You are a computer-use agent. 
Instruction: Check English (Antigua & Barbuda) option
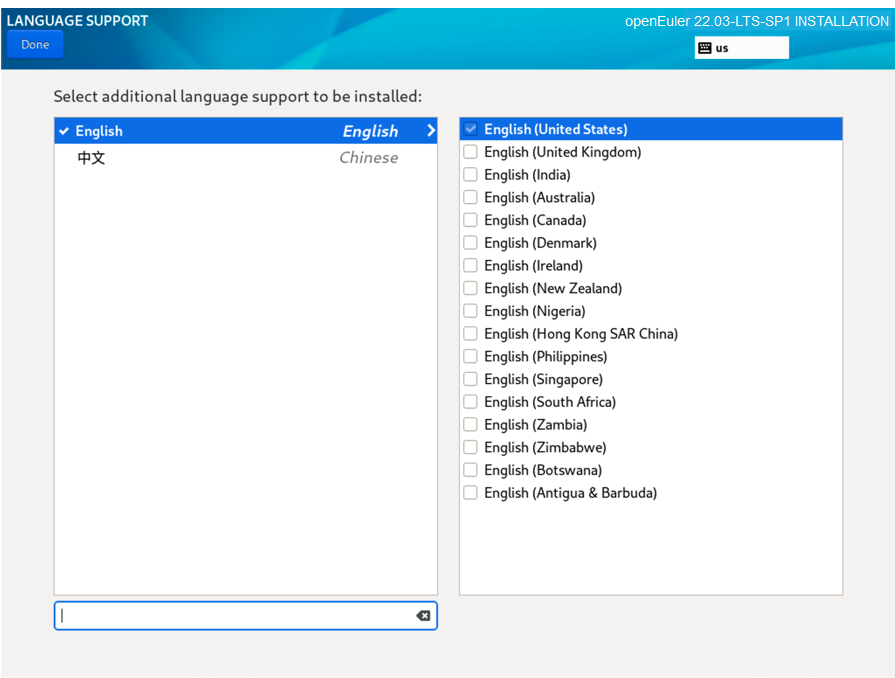click(470, 493)
